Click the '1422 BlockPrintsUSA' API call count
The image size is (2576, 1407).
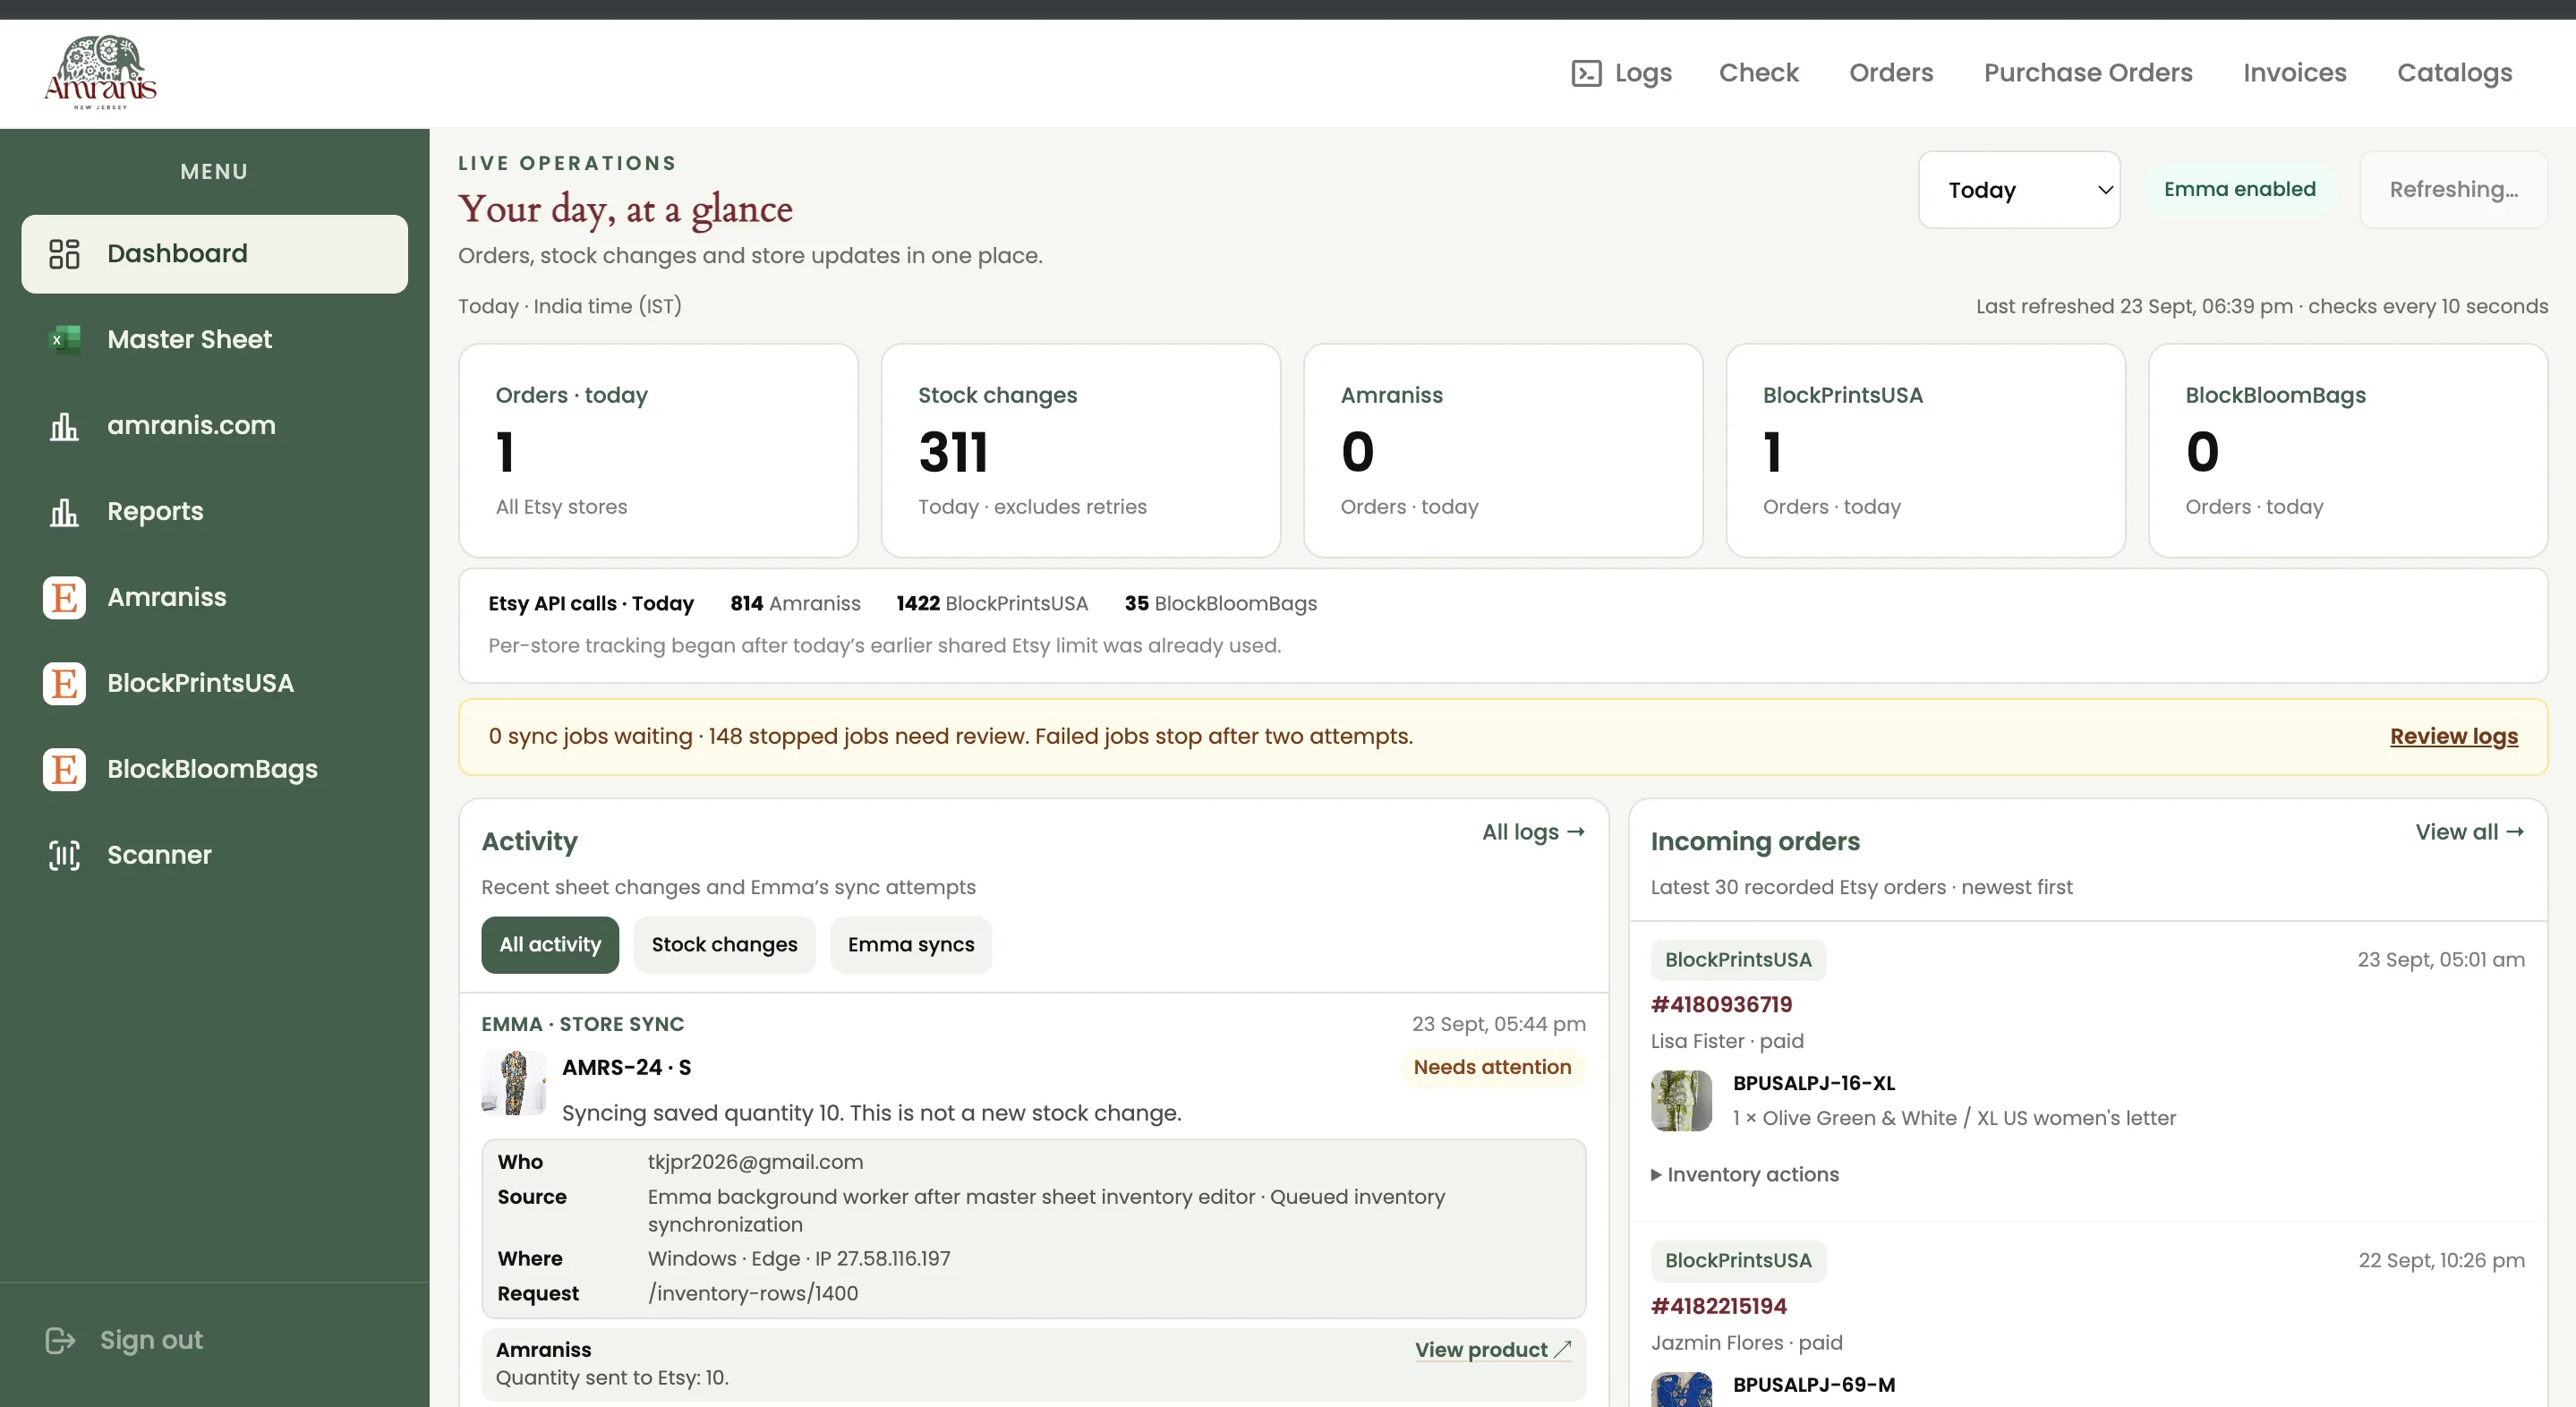(991, 604)
